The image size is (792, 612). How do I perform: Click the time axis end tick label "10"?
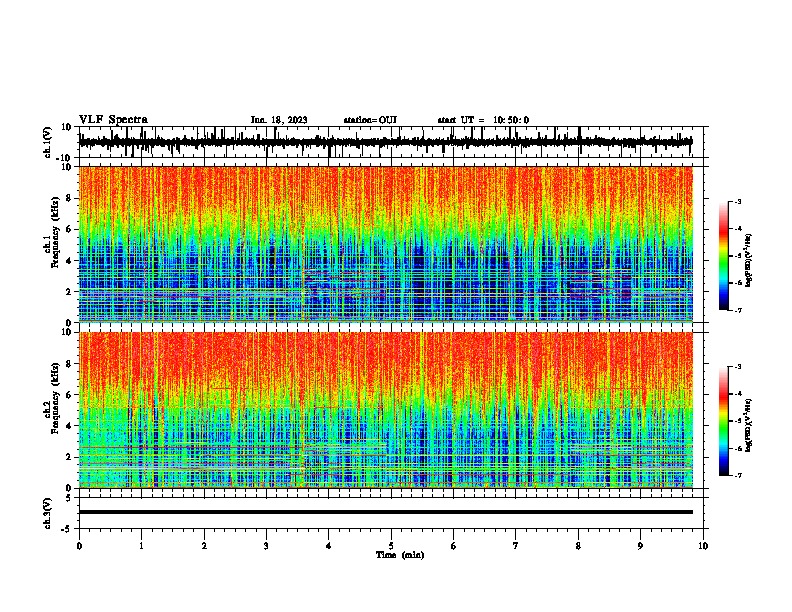pyautogui.click(x=703, y=546)
